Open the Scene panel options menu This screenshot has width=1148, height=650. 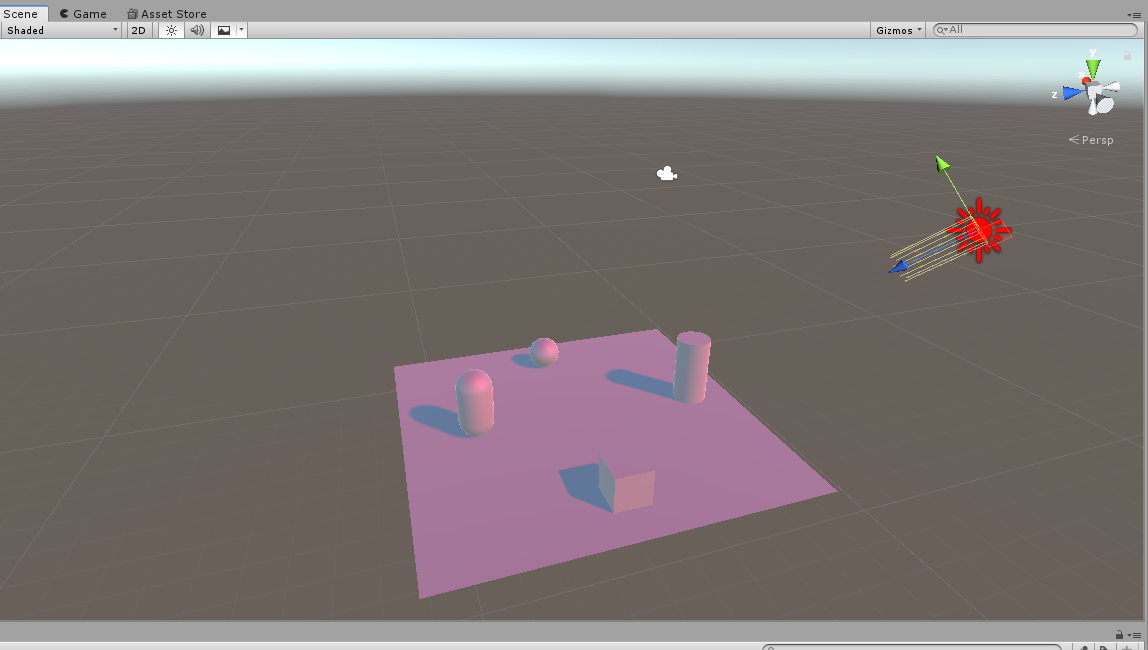coord(1134,15)
